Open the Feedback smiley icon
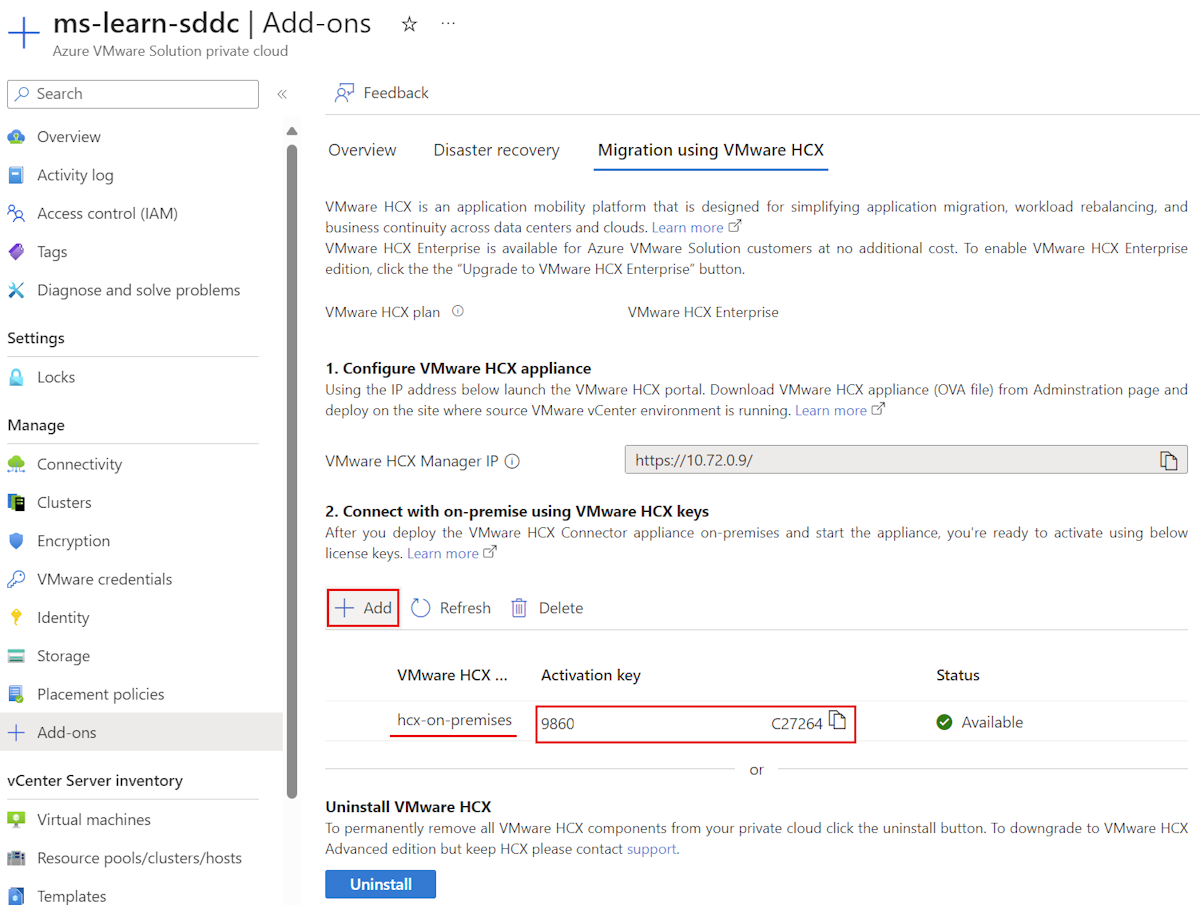The height and width of the screenshot is (905, 1200). point(345,92)
